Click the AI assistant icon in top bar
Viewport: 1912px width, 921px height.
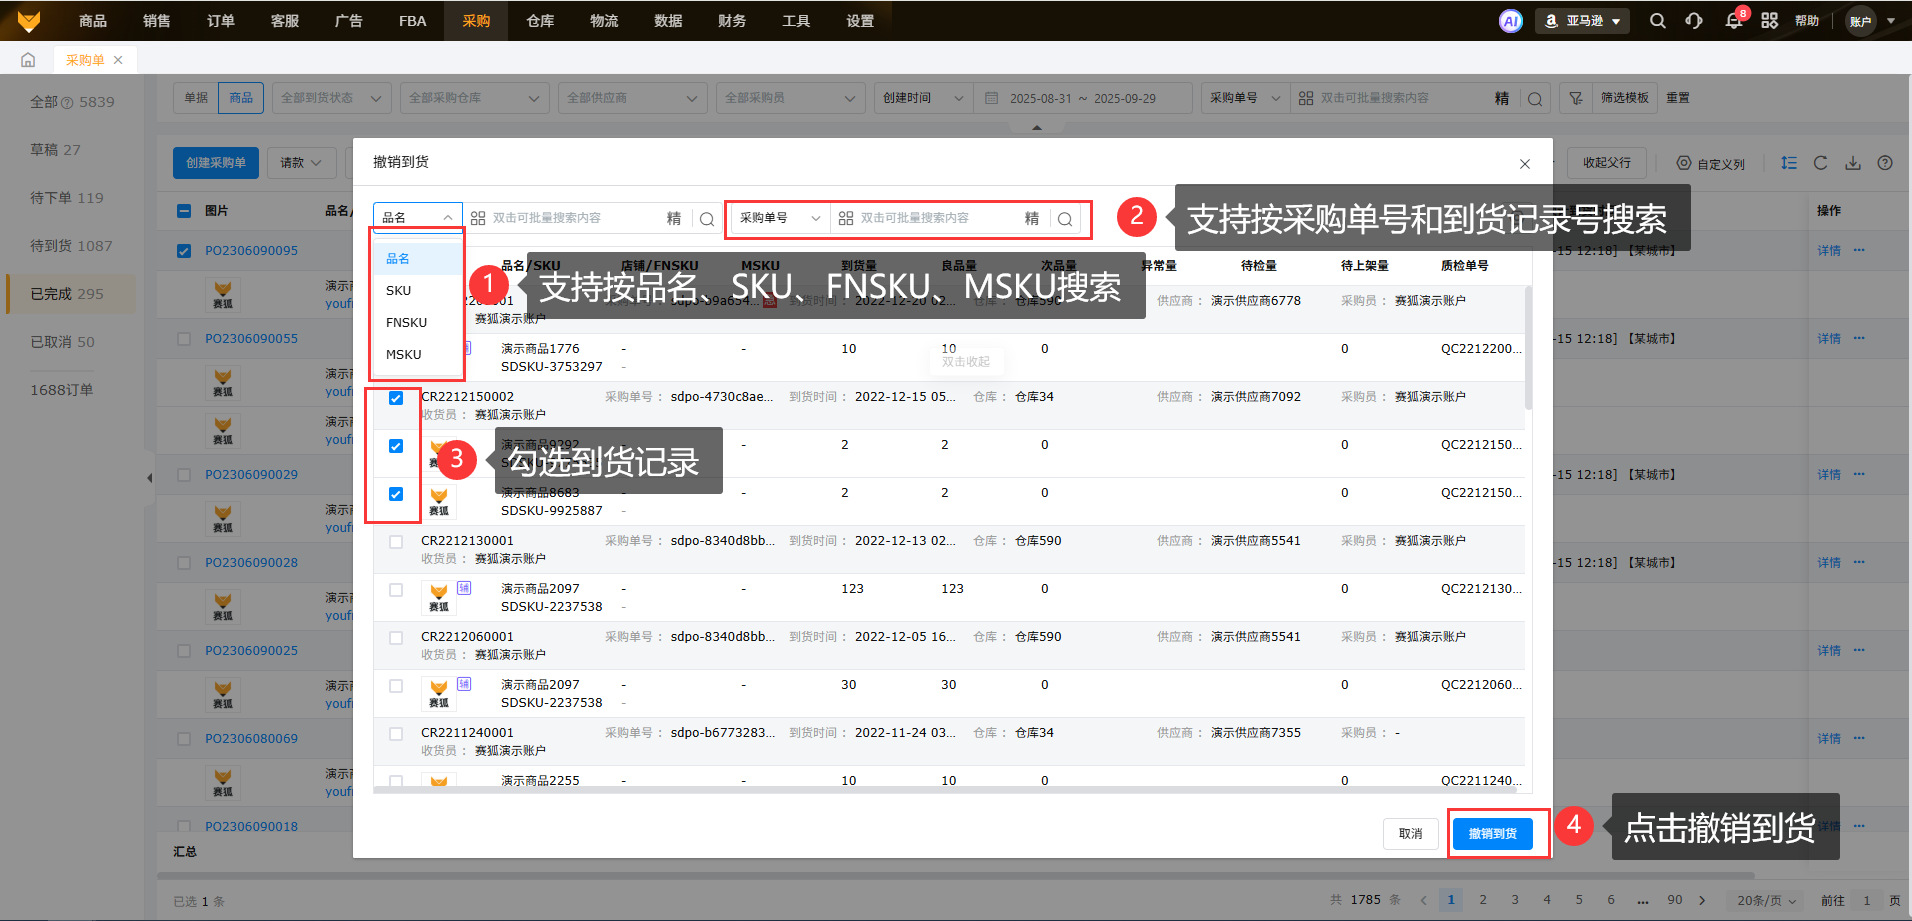coord(1510,21)
